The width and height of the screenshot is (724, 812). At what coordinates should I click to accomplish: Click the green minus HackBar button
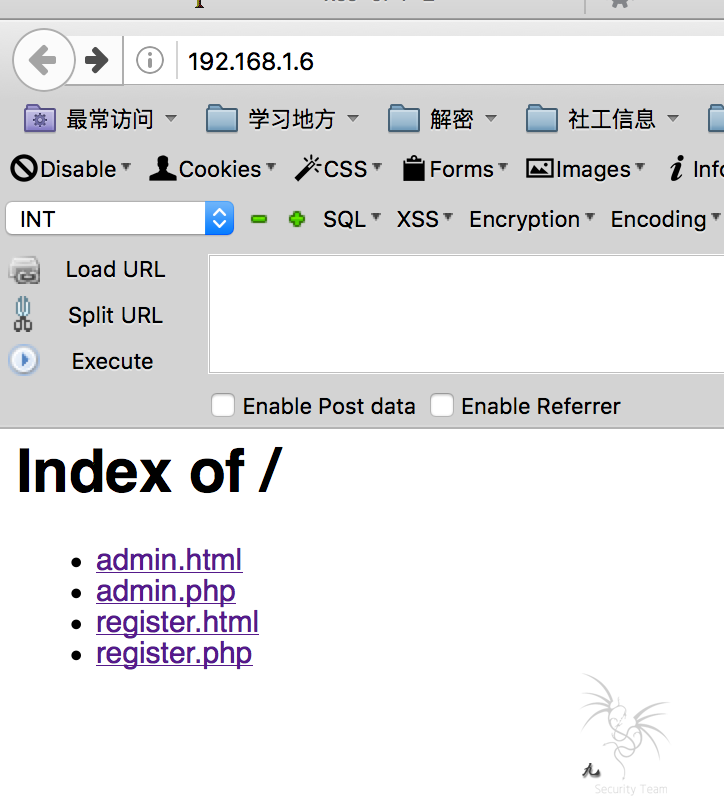tap(259, 220)
